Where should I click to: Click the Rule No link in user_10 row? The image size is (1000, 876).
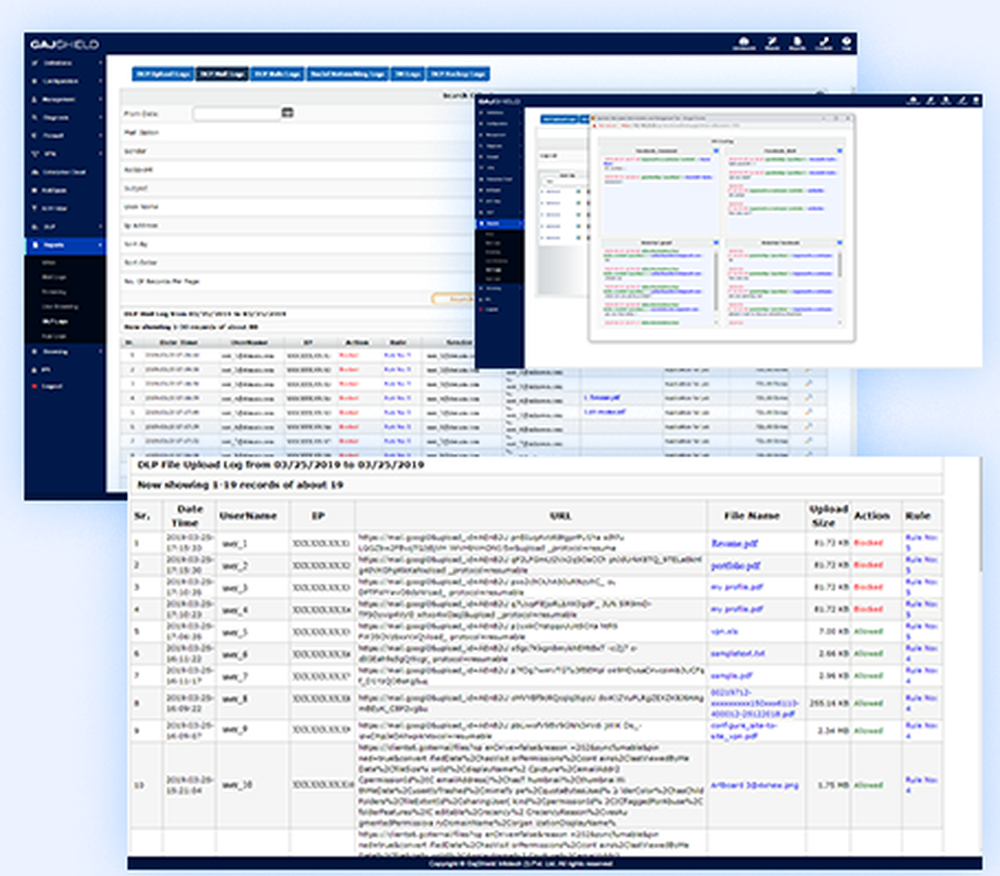point(921,785)
